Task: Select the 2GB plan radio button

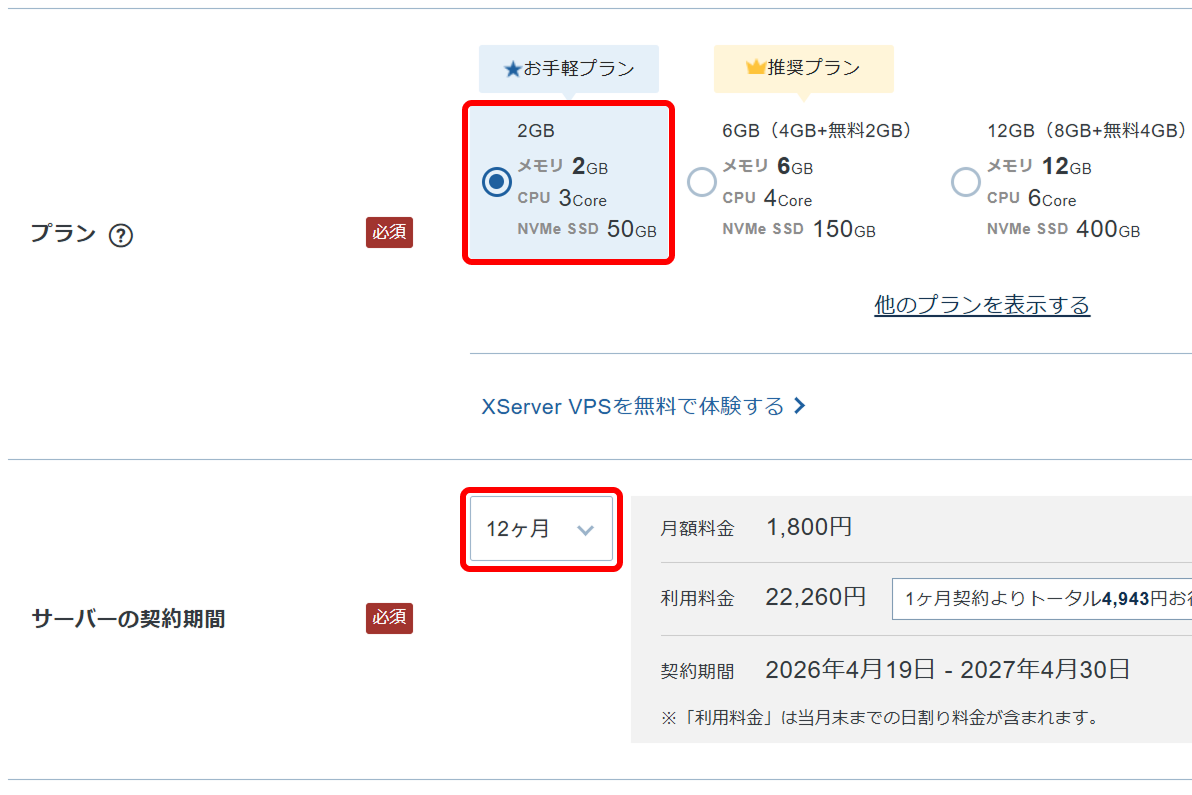Action: [497, 182]
